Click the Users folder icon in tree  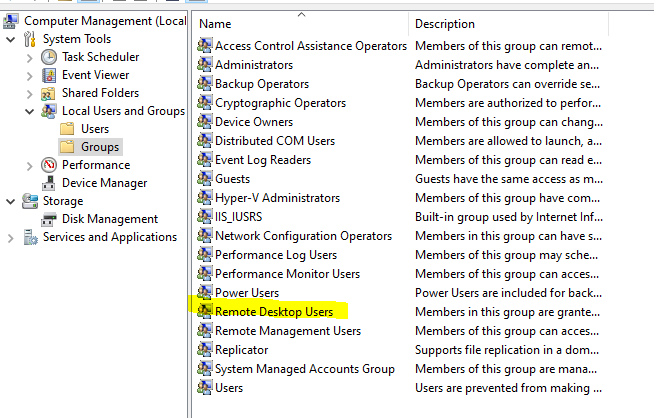click(67, 129)
